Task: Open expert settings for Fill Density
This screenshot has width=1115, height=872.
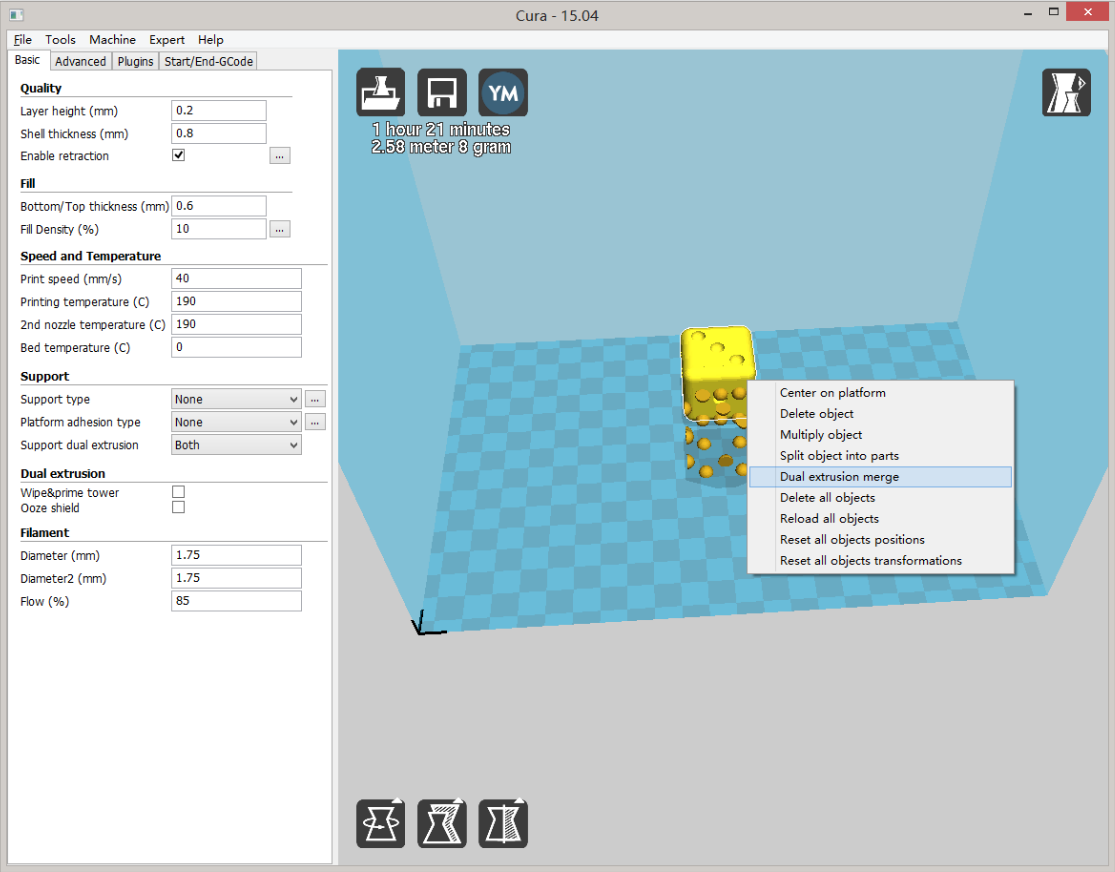Action: [279, 228]
